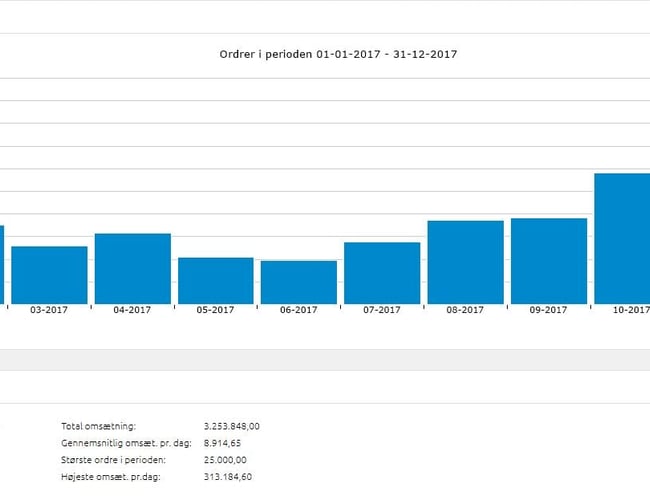Click axis label '07-2017'

pyautogui.click(x=382, y=310)
